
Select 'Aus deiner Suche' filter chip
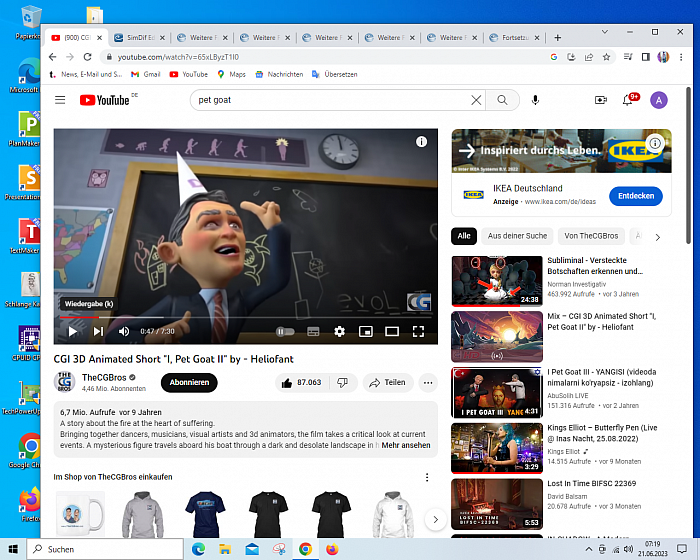[517, 236]
